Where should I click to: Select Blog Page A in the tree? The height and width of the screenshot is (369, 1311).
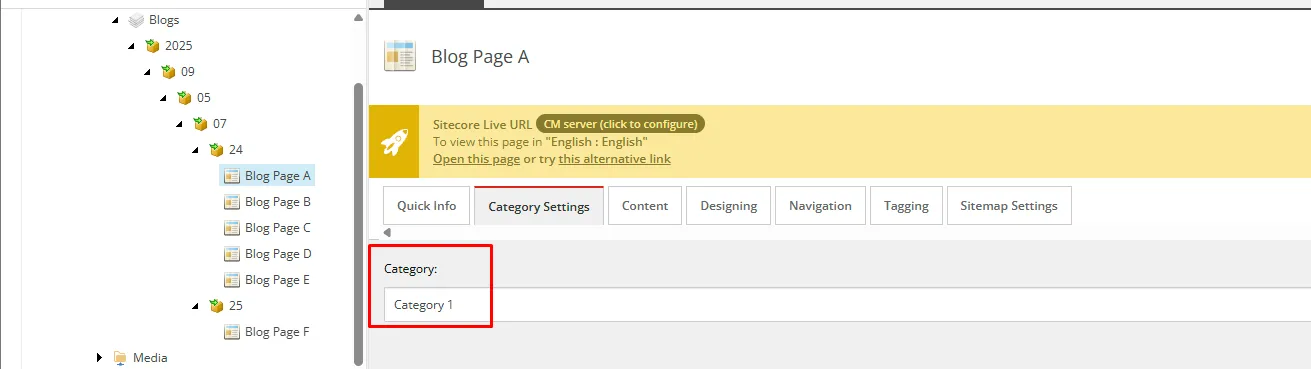tap(278, 176)
